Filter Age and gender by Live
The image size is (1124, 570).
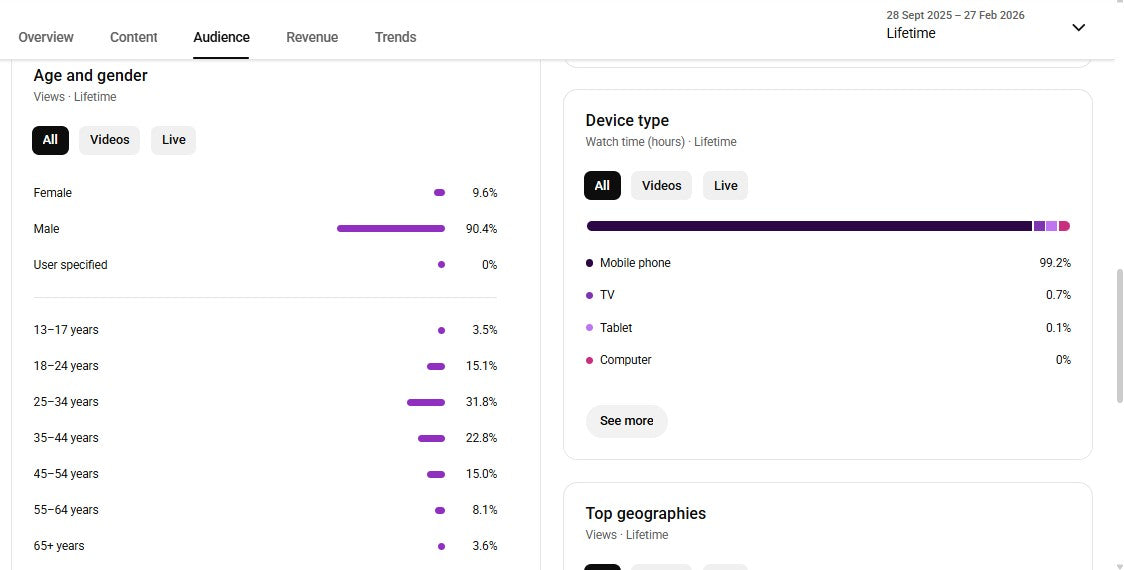click(174, 140)
